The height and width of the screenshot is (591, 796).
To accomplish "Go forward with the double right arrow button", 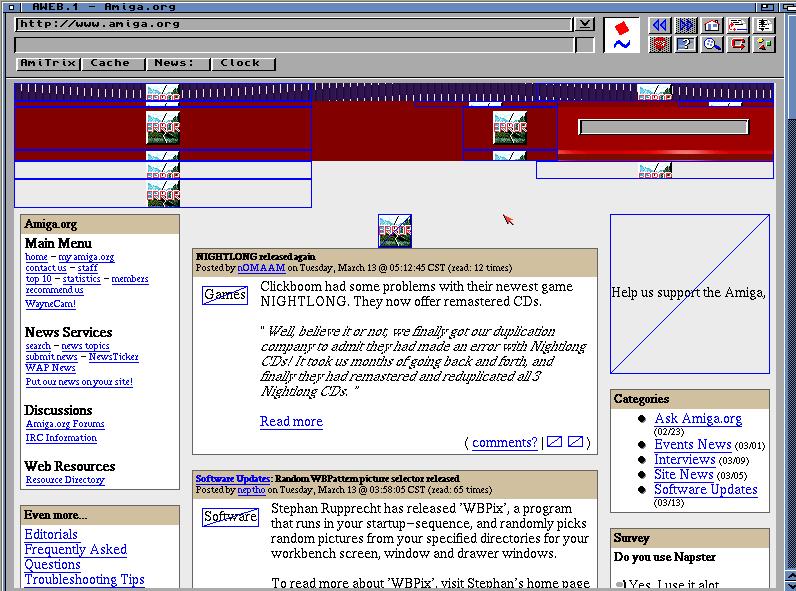I will [686, 25].
